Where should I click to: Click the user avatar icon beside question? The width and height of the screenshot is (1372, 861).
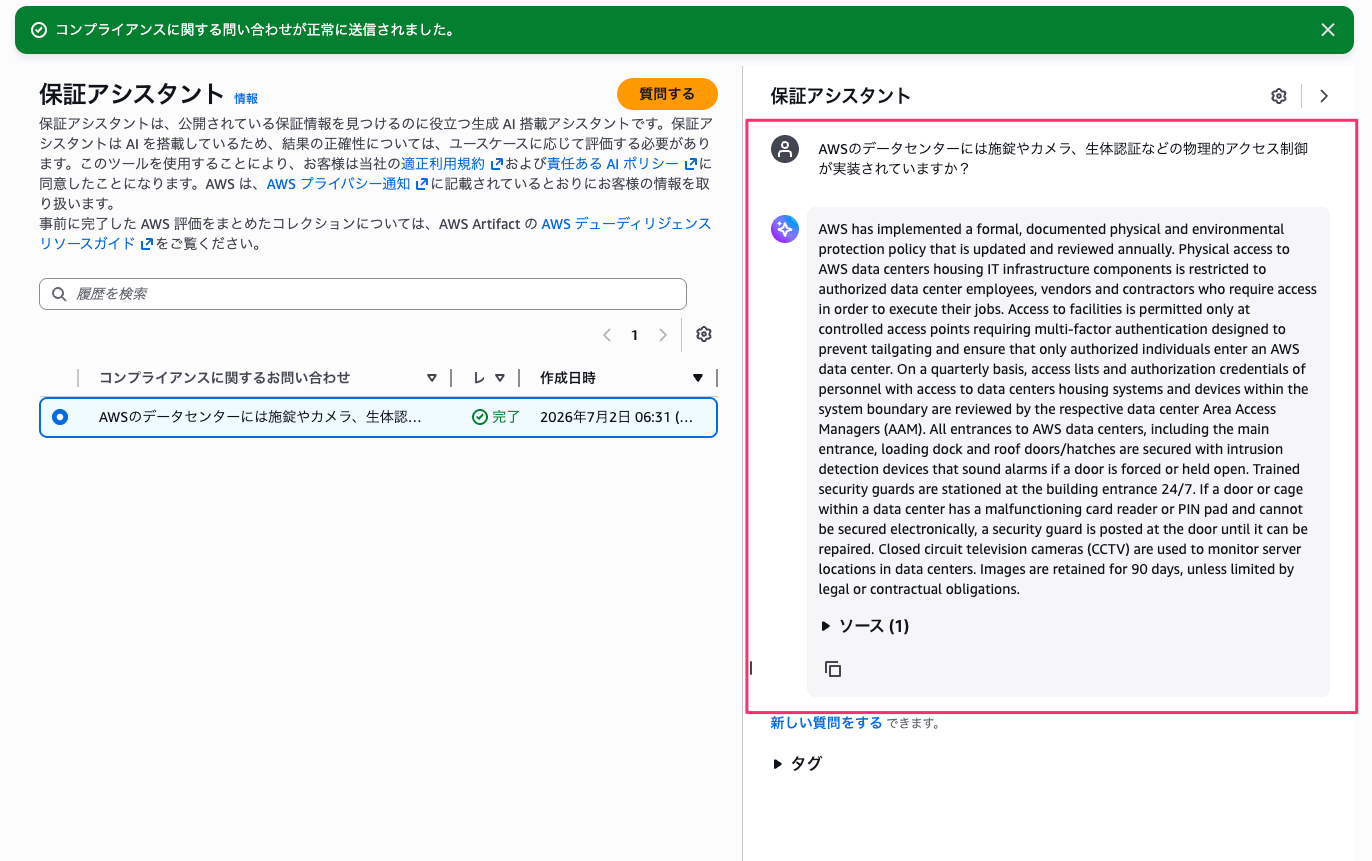pyautogui.click(x=785, y=149)
